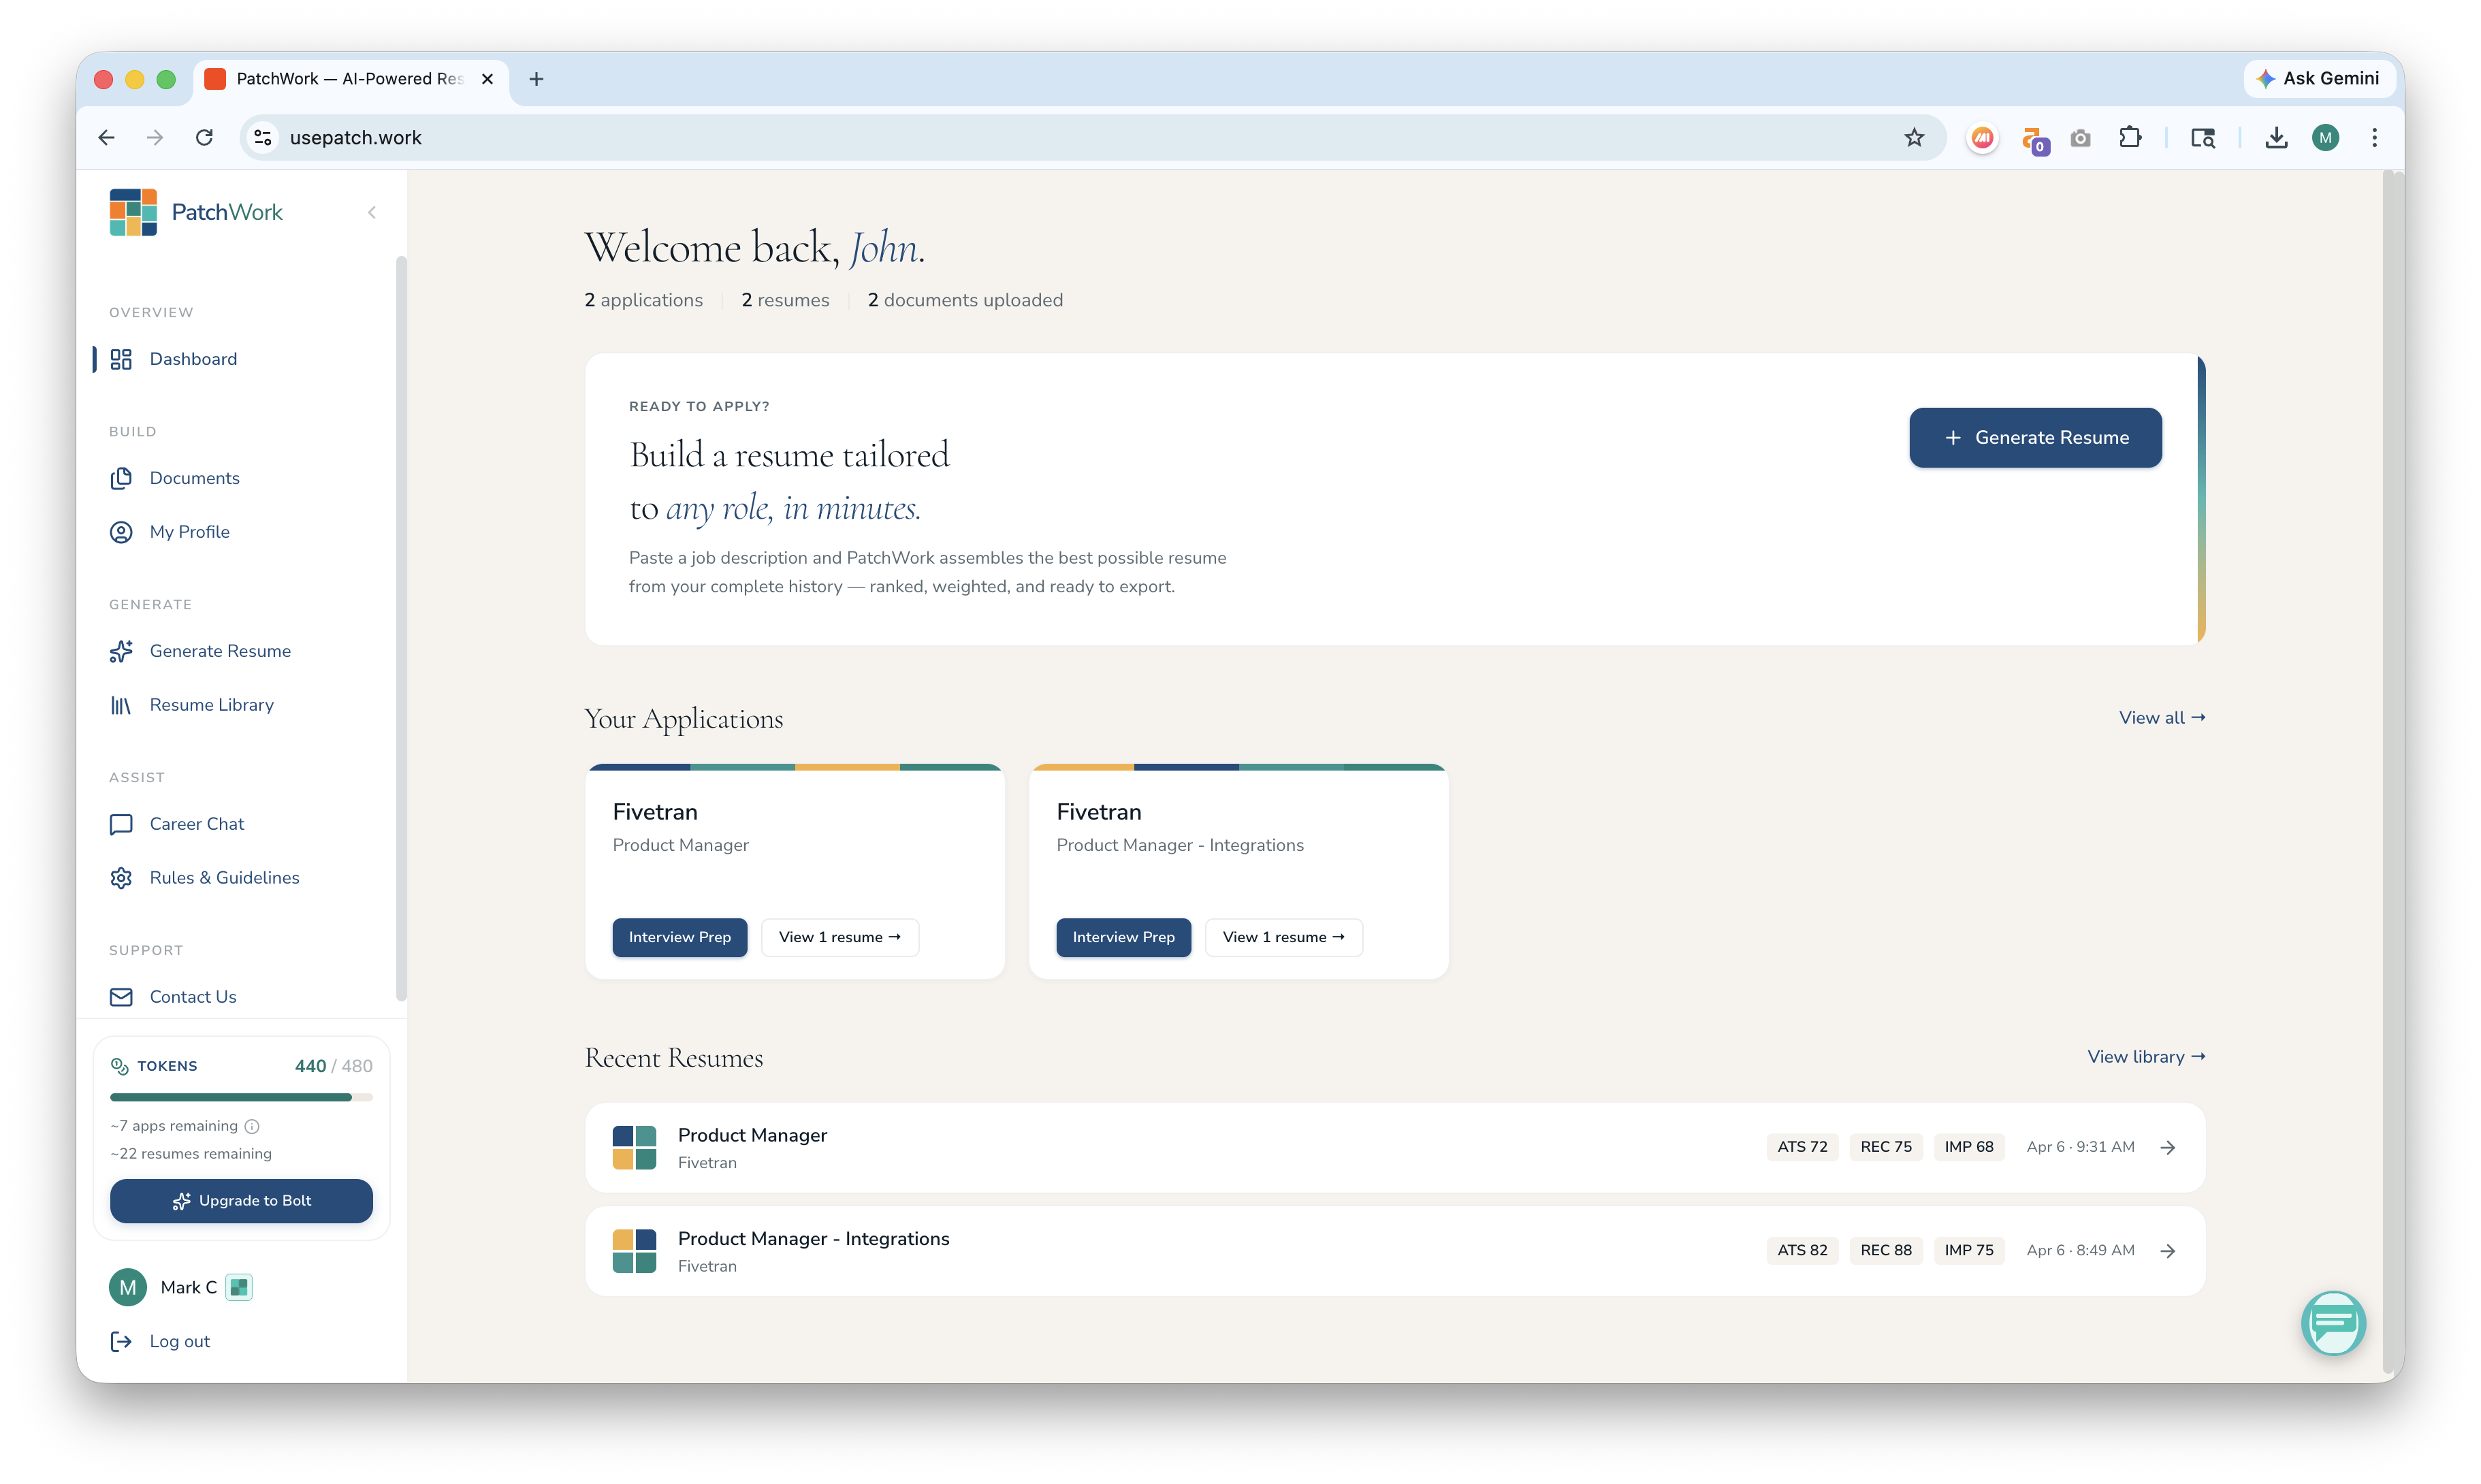The height and width of the screenshot is (1484, 2481).
Task: Open Rules & Guidelines gear icon
Action: (121, 878)
